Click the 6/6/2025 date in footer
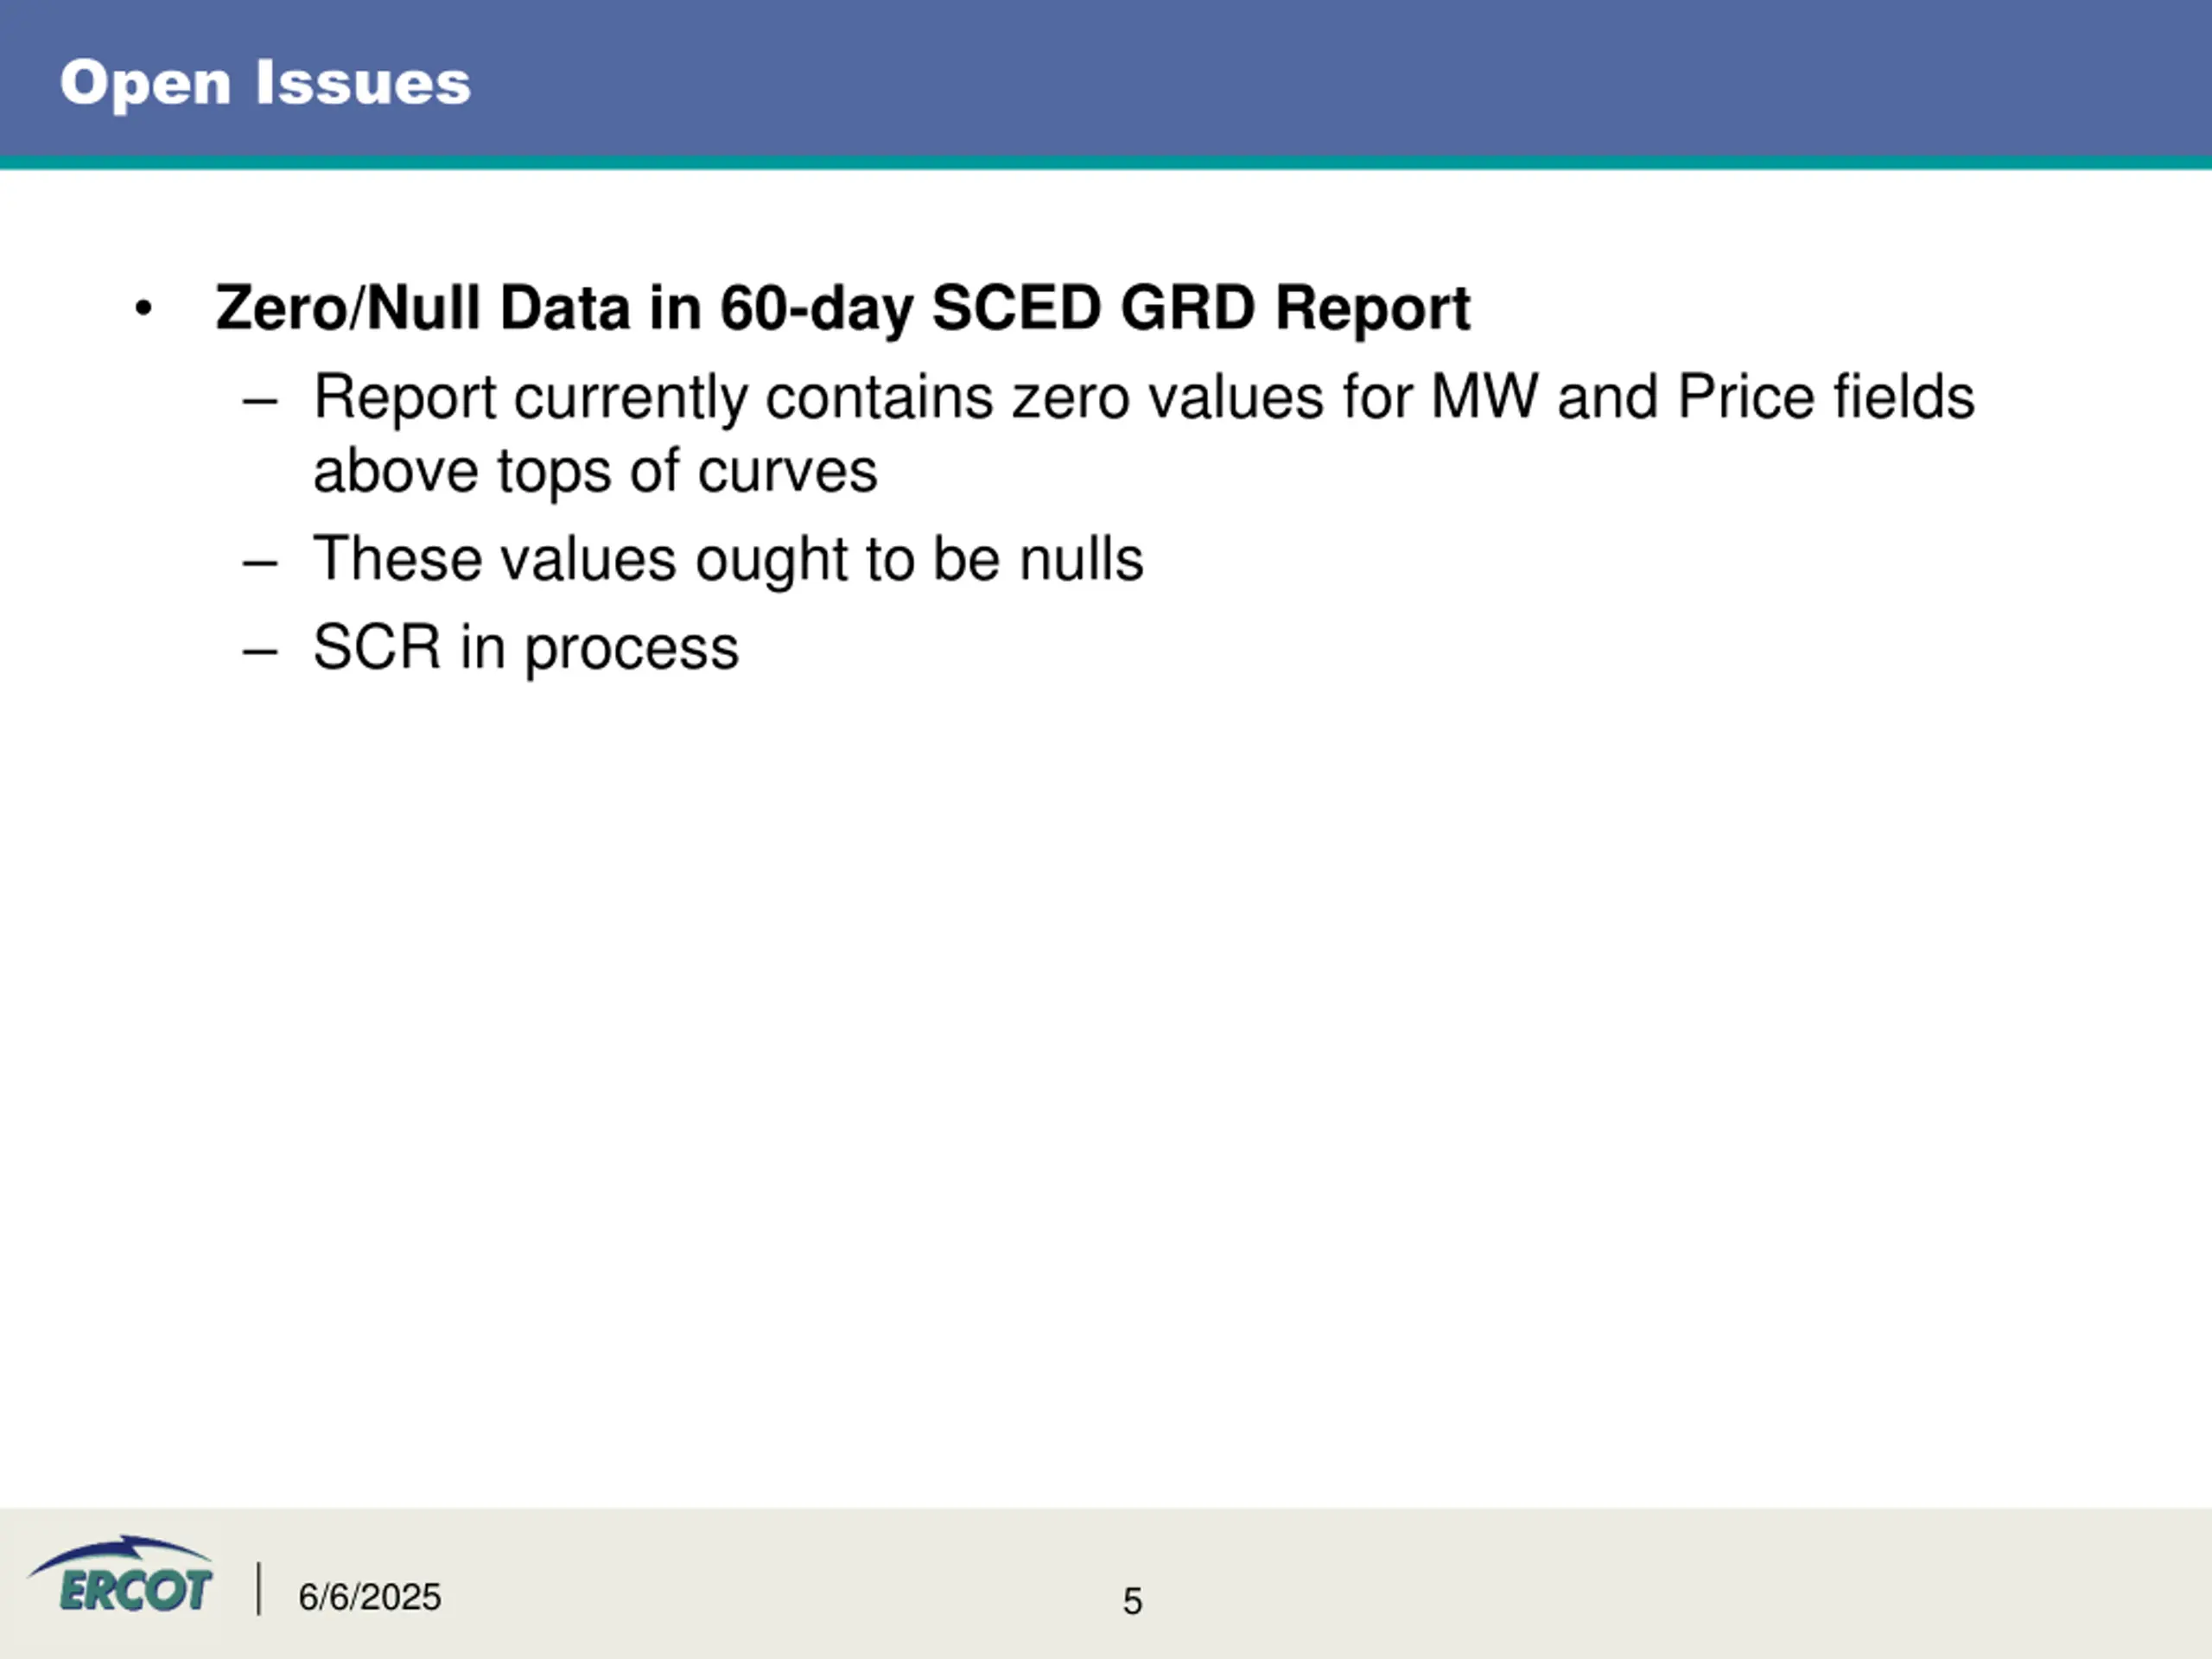 (x=369, y=1597)
